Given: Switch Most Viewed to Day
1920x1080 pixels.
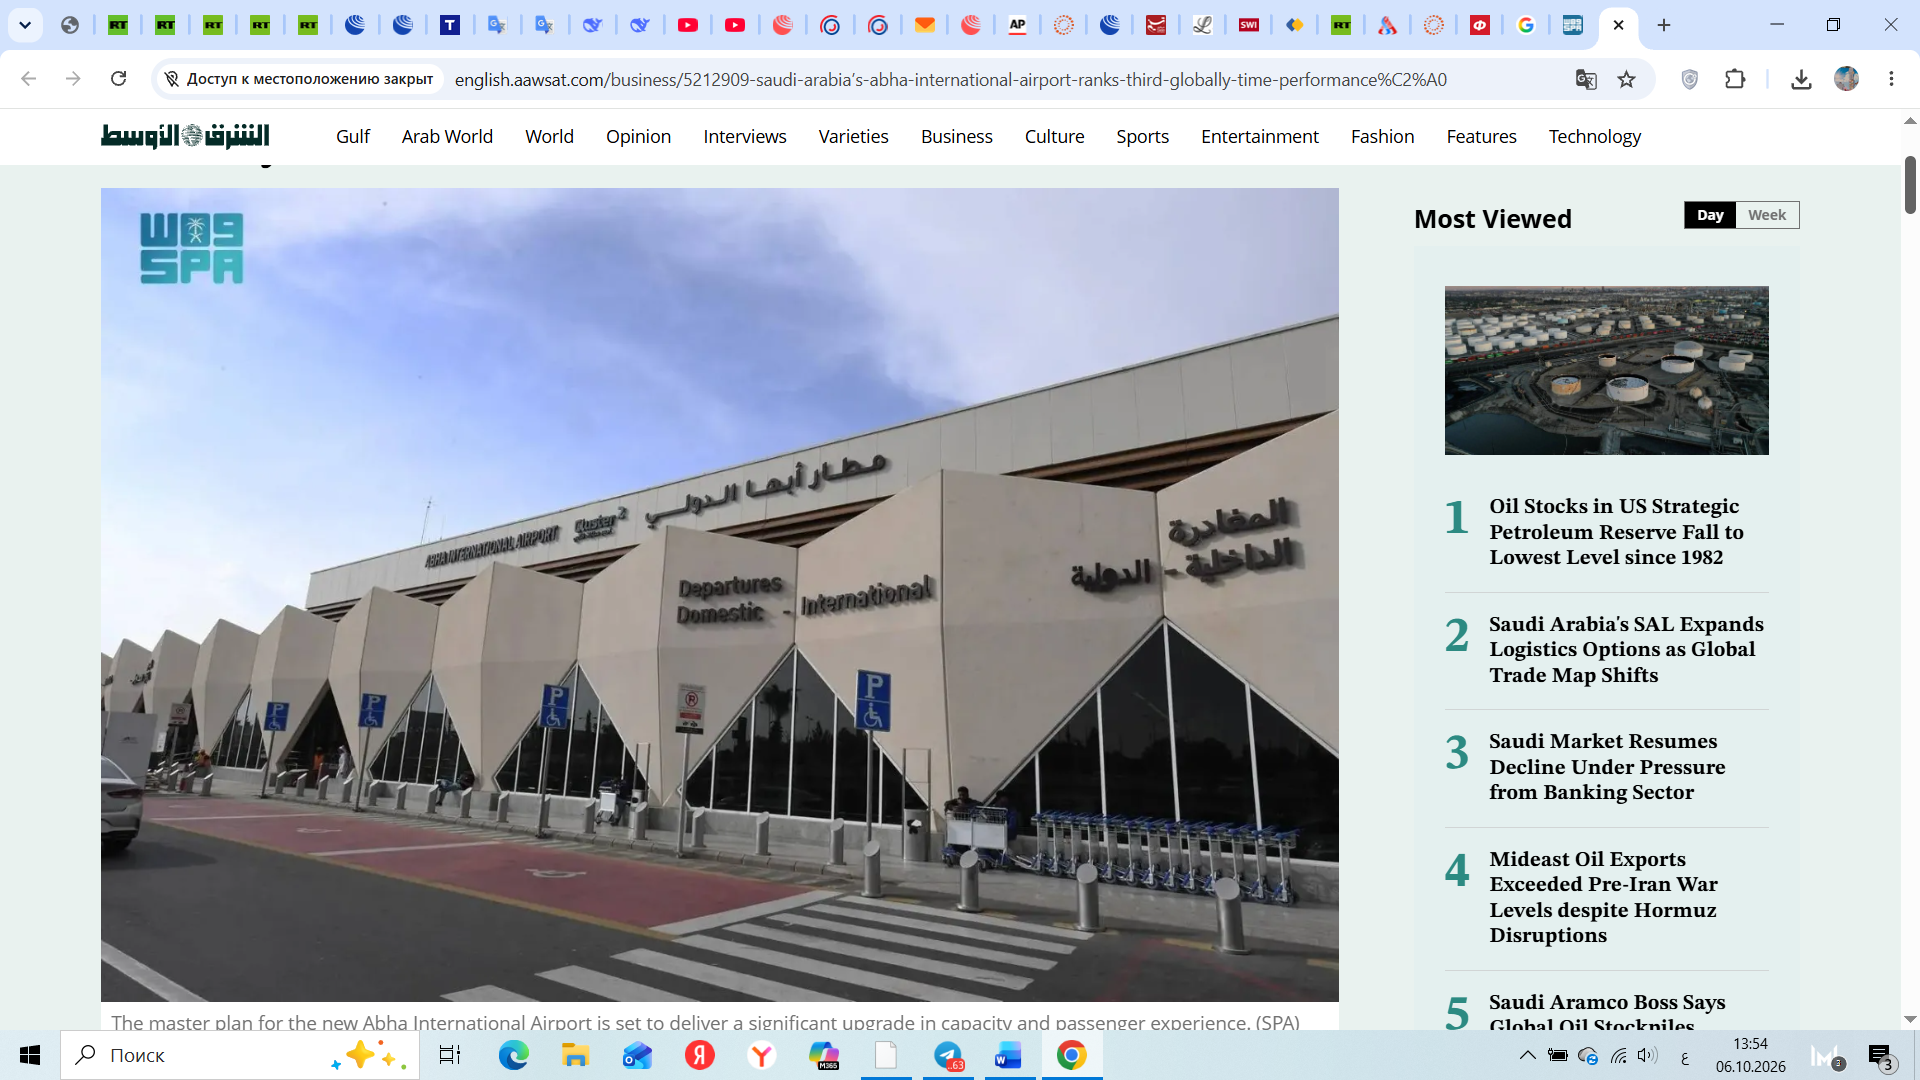Looking at the screenshot, I should [x=1710, y=215].
